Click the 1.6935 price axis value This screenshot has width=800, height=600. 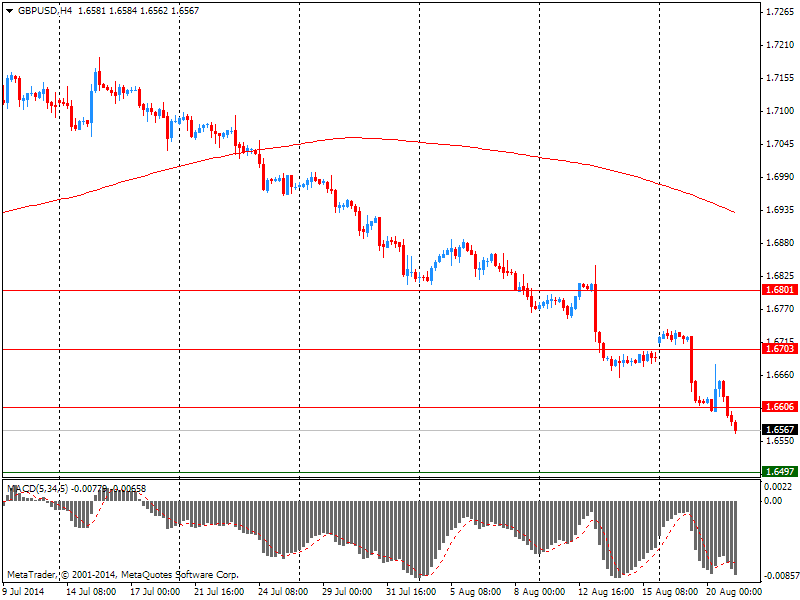780,210
